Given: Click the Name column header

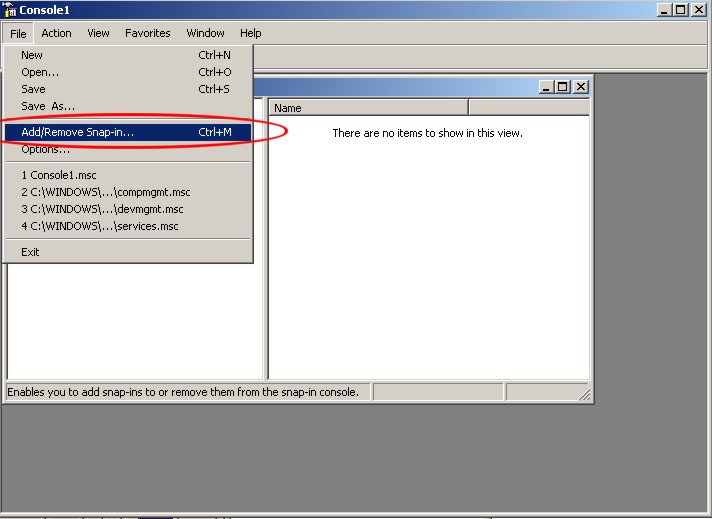Looking at the screenshot, I should tap(368, 108).
